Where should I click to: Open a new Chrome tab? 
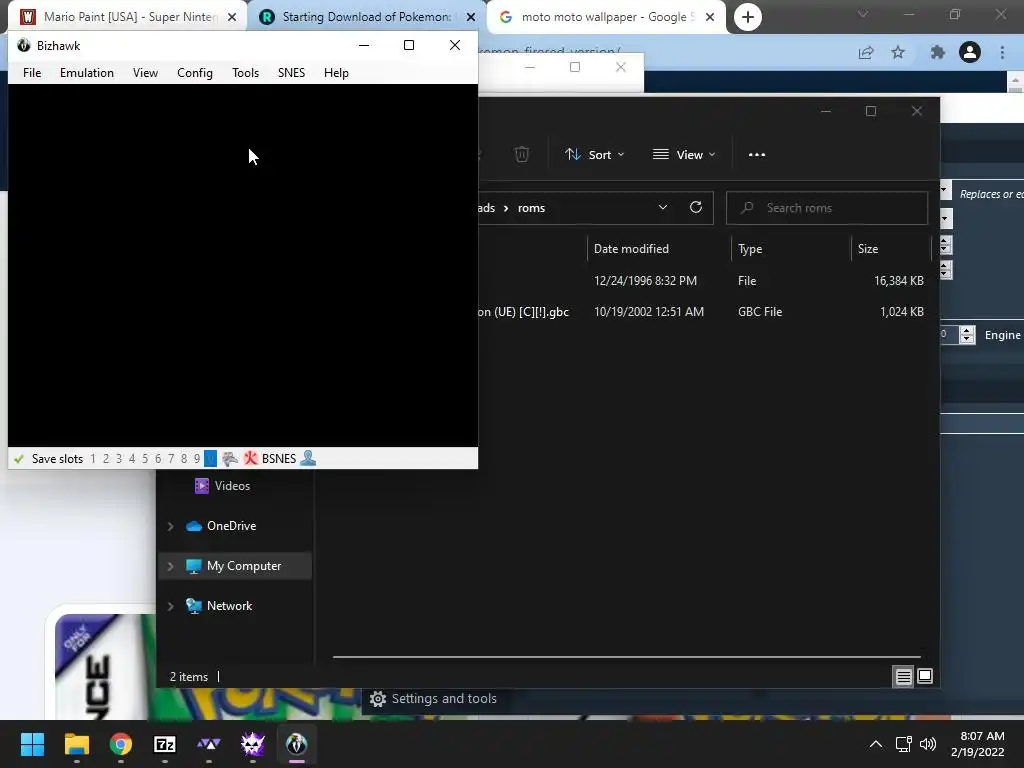point(748,17)
